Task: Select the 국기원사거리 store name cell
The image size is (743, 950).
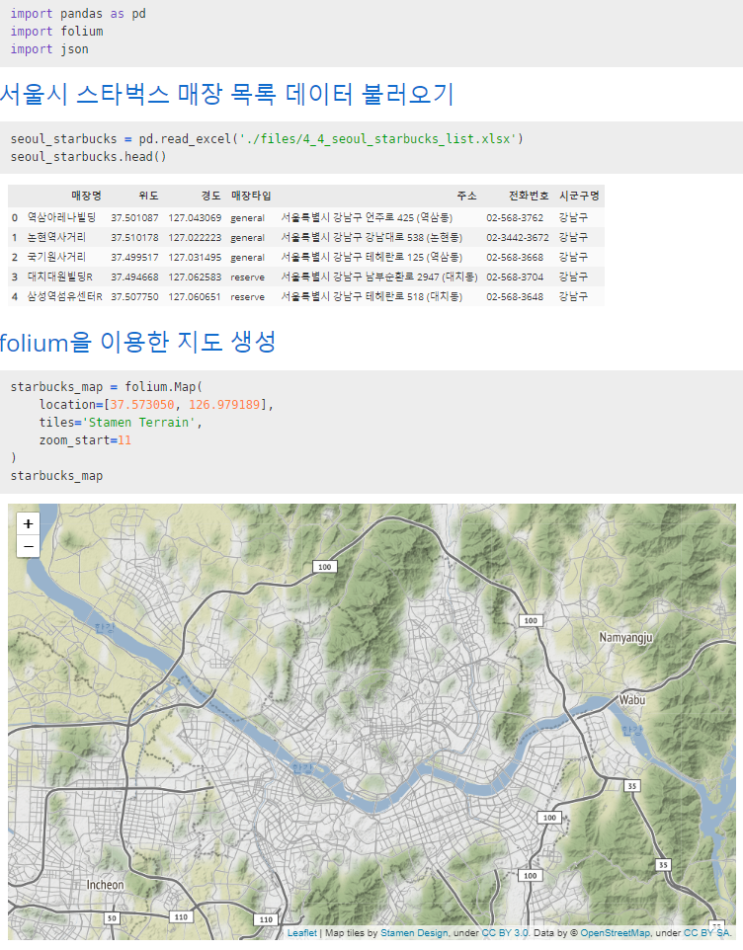Action: 57,257
